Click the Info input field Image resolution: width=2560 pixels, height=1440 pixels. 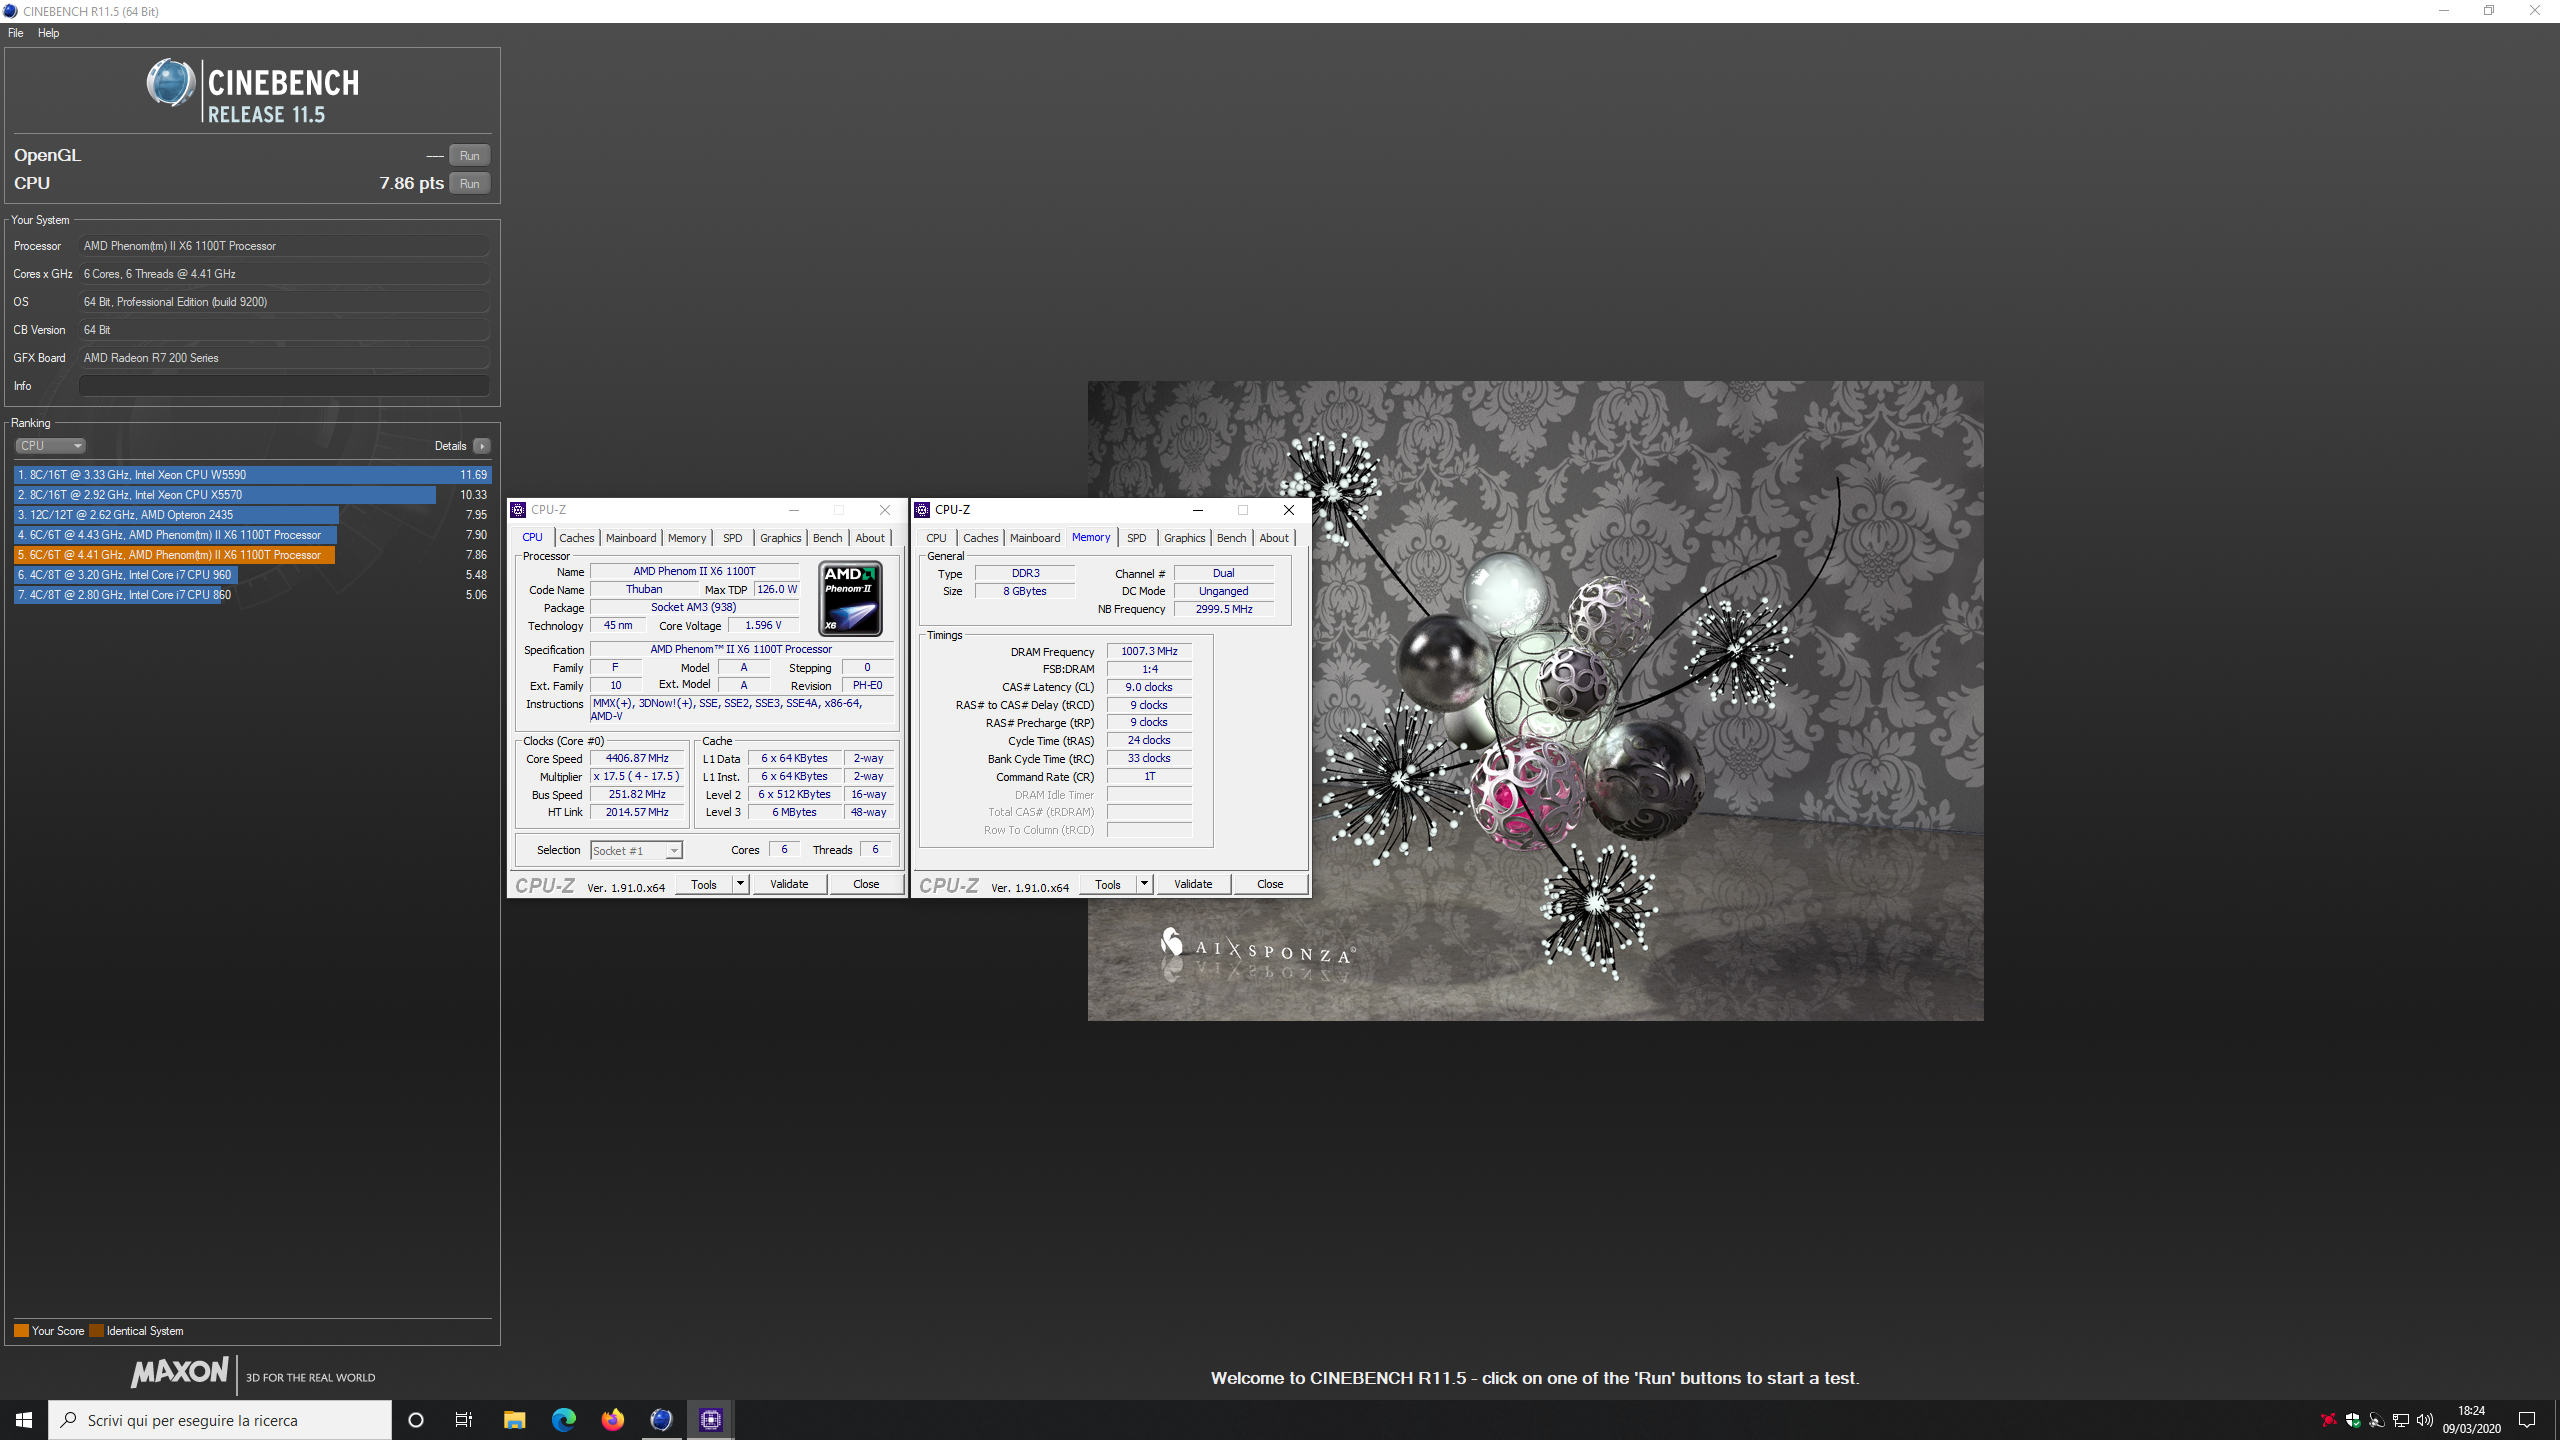point(284,386)
